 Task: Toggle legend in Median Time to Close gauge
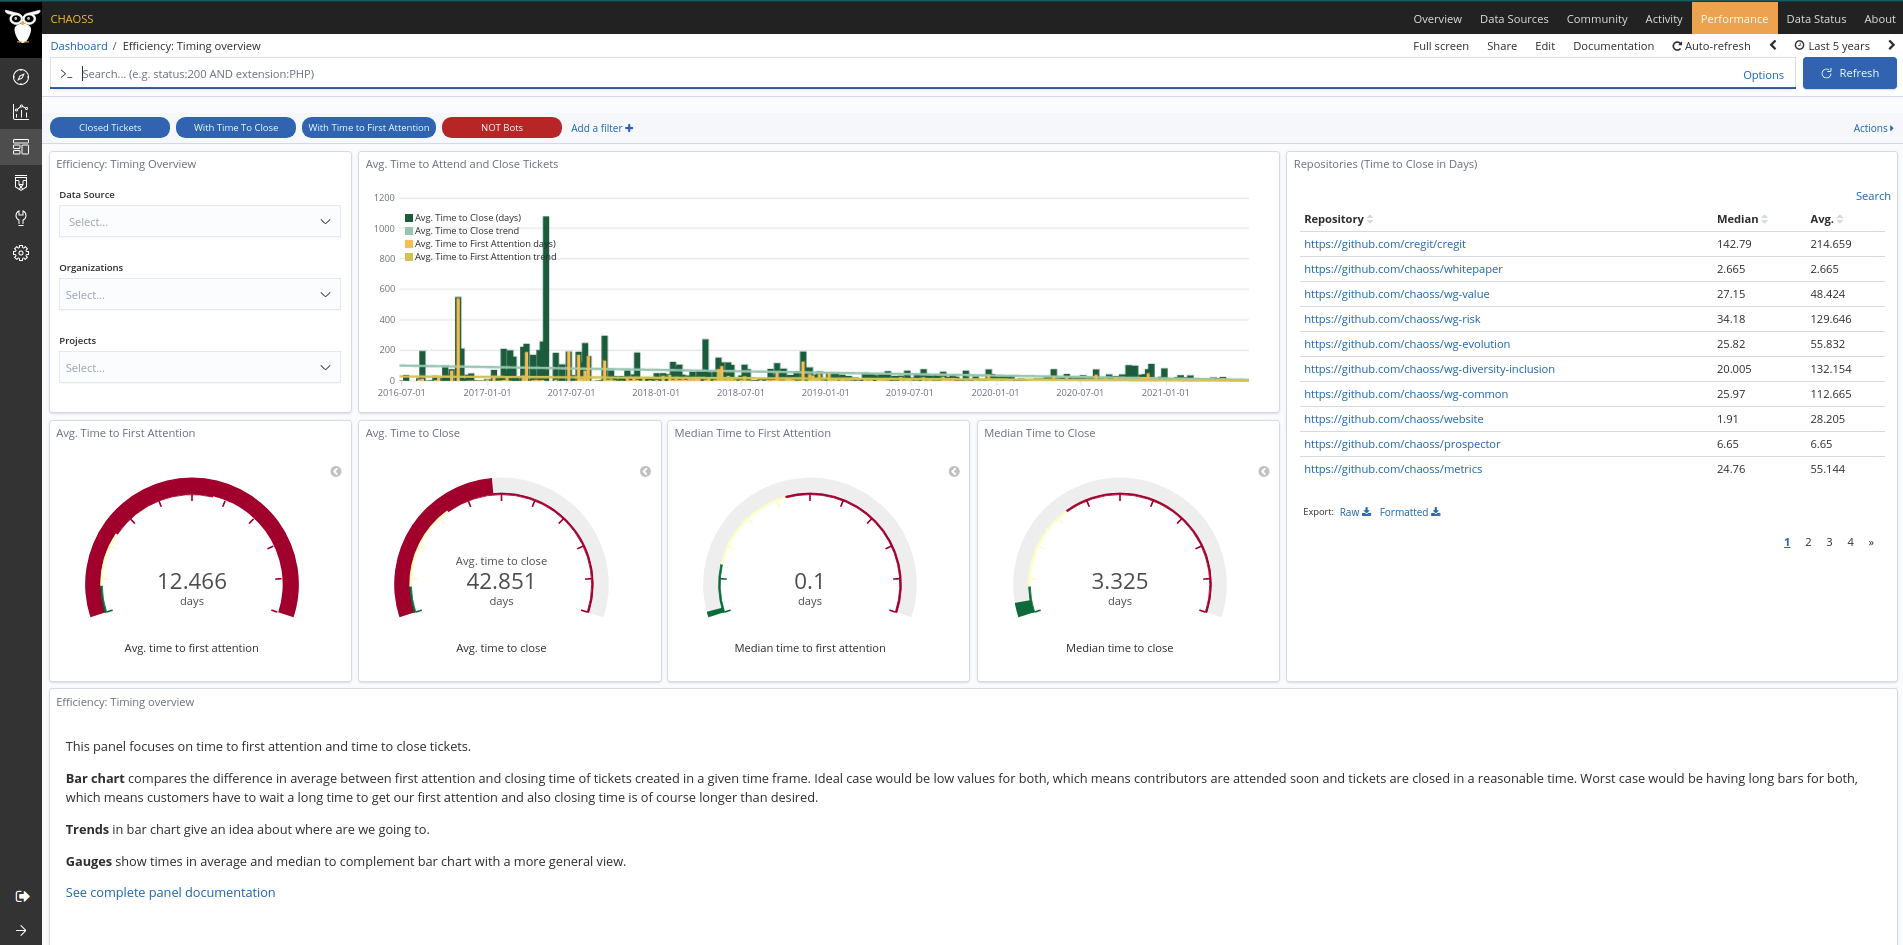coord(1264,472)
